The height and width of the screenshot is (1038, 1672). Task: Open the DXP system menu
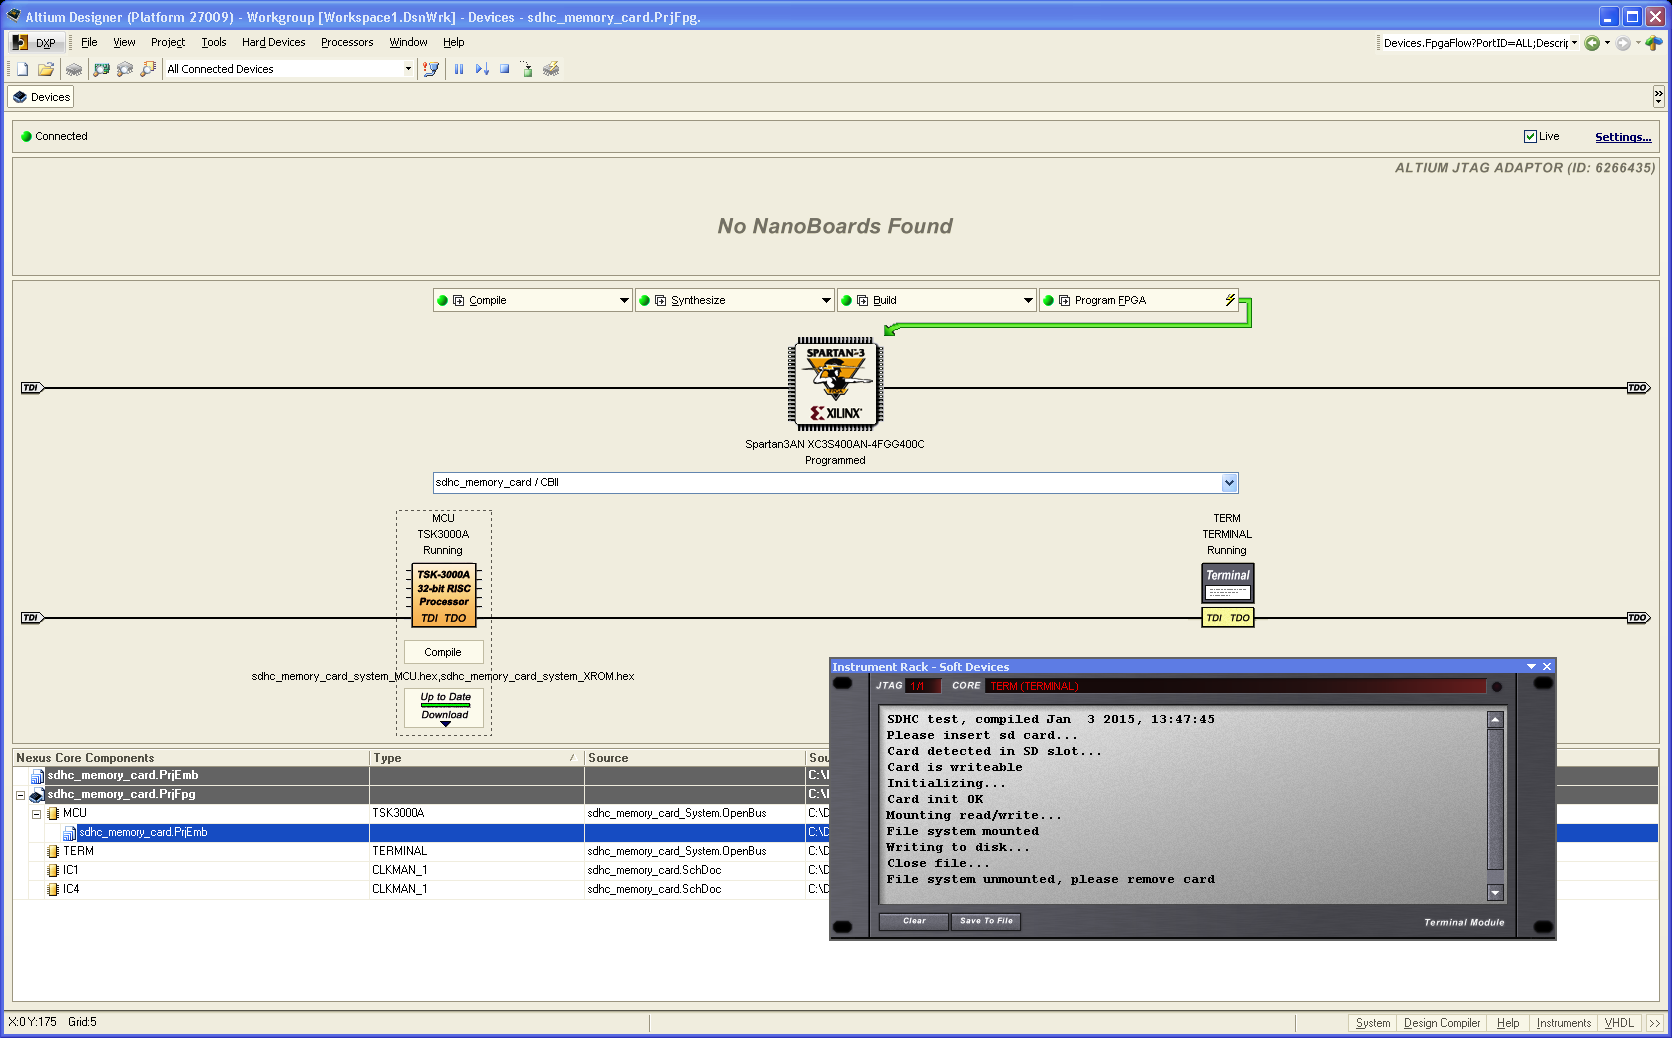coord(36,42)
